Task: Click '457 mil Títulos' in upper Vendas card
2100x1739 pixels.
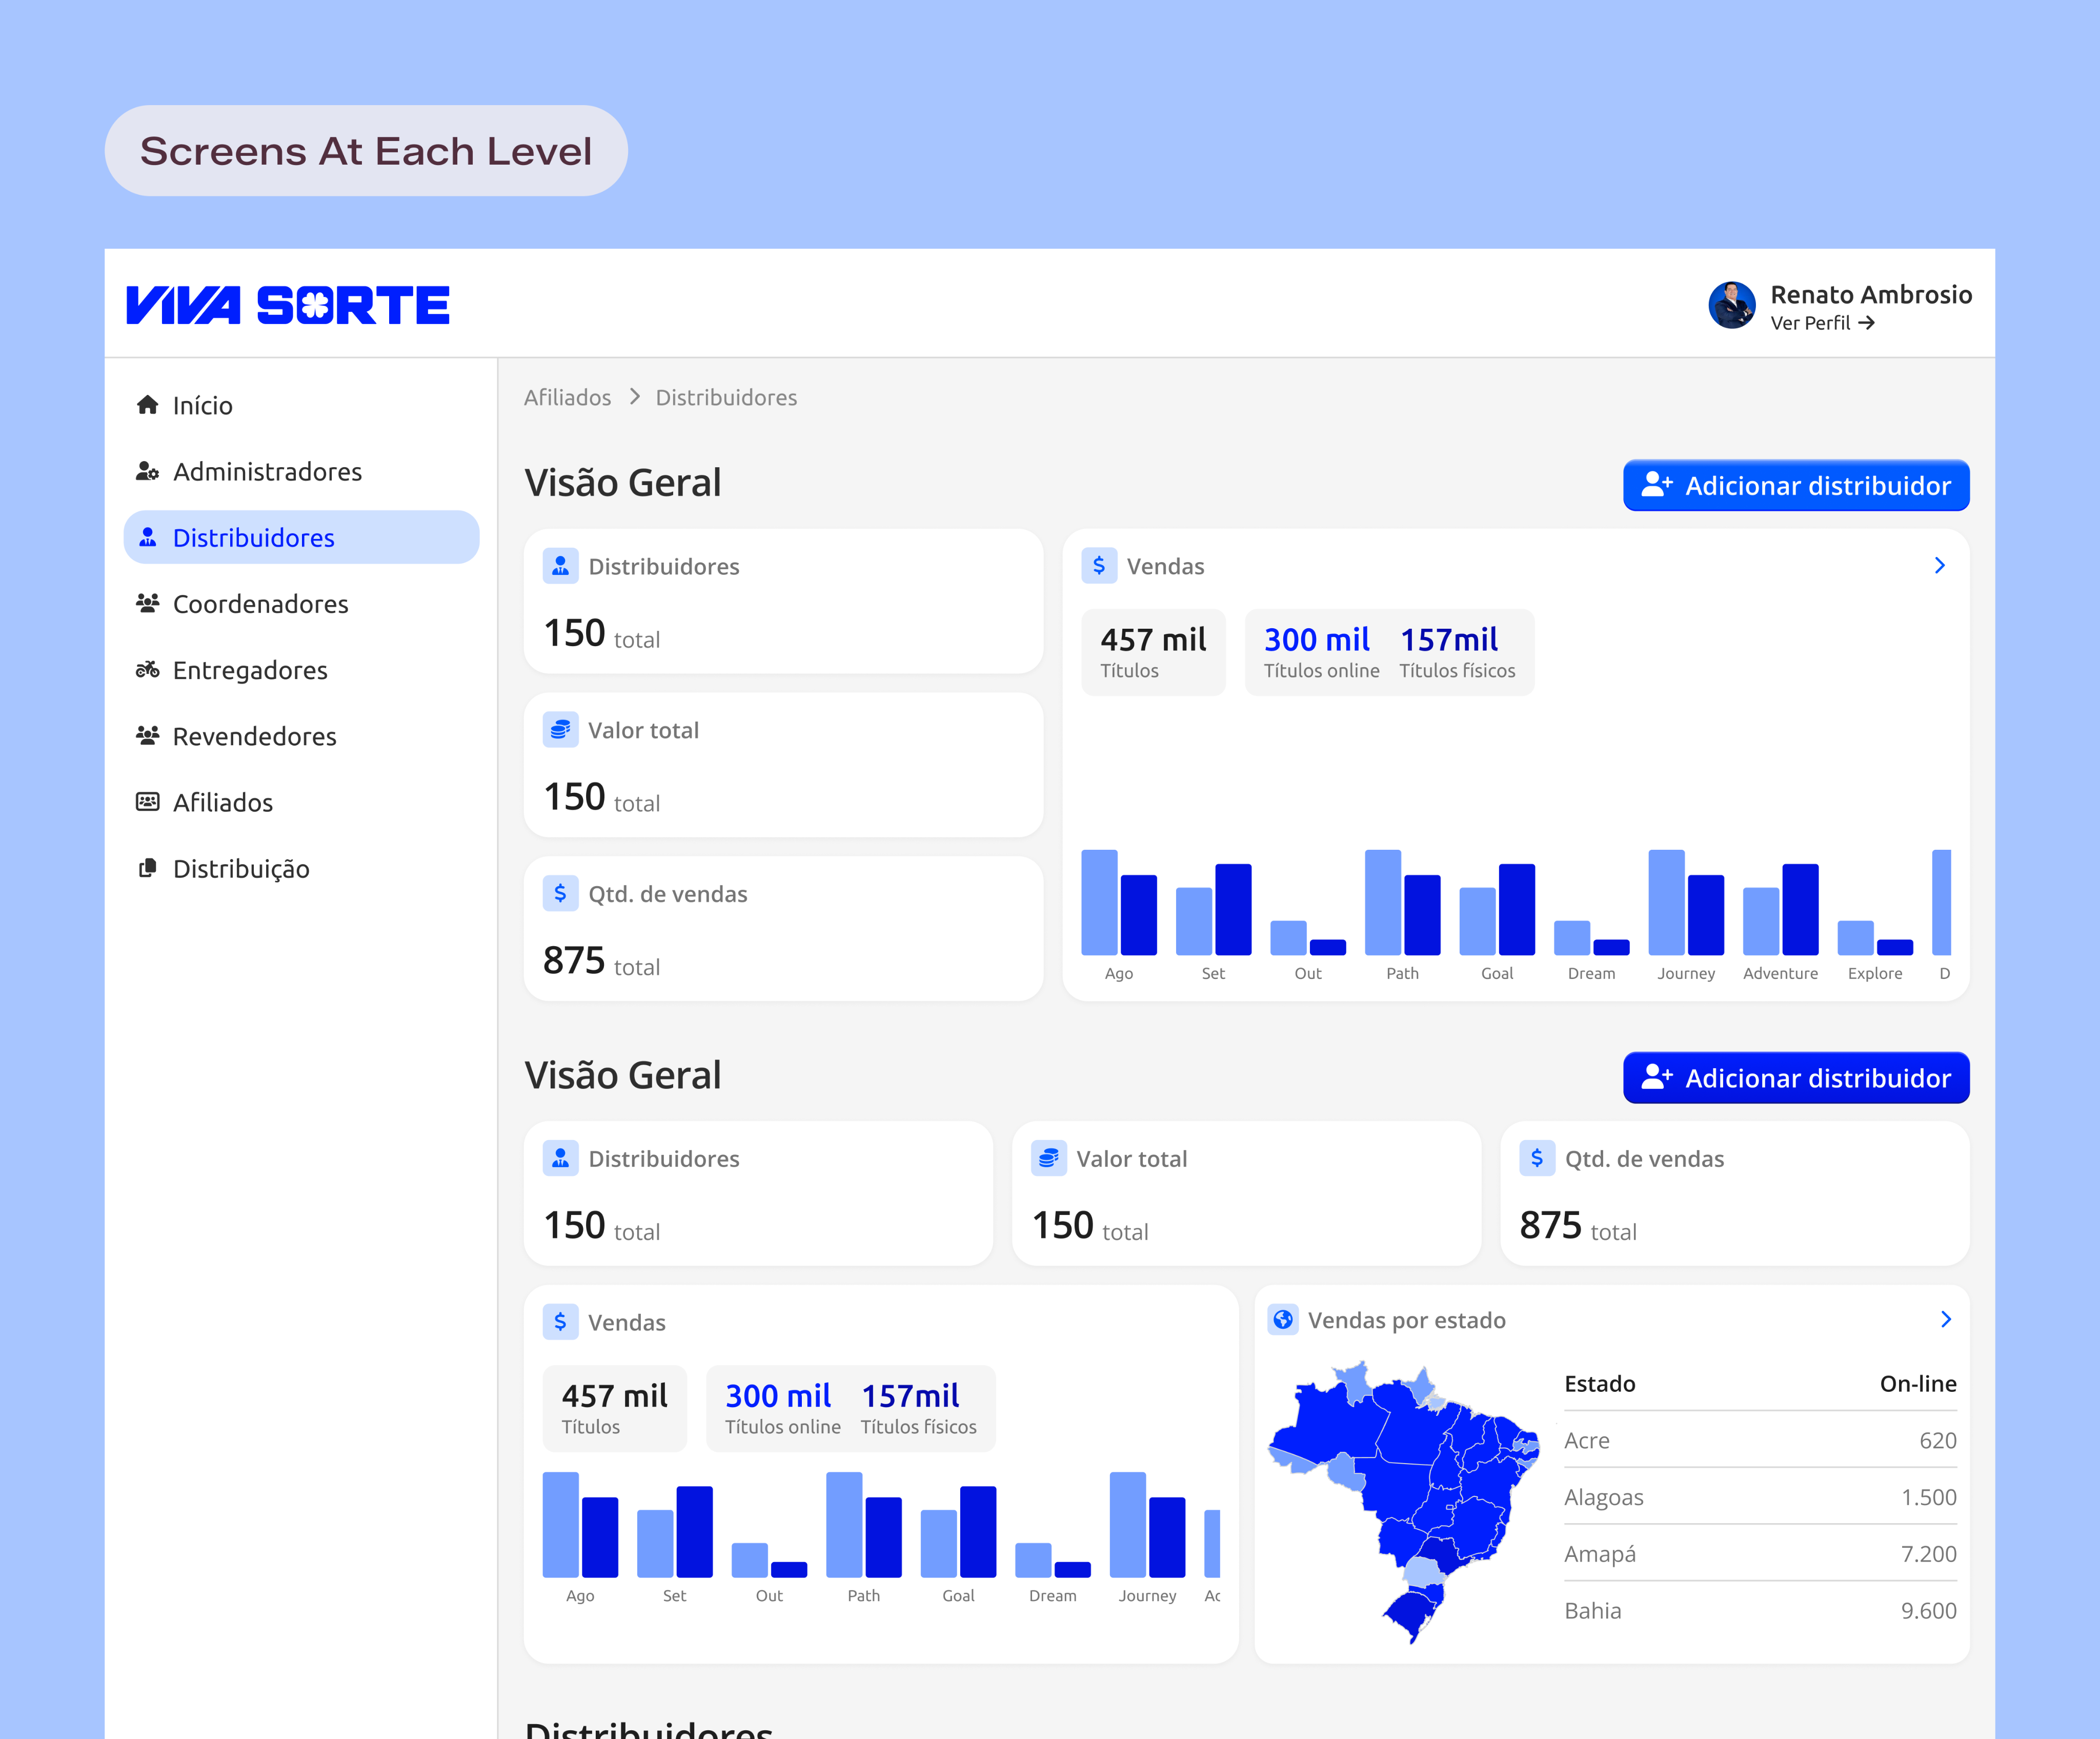Action: point(1153,652)
